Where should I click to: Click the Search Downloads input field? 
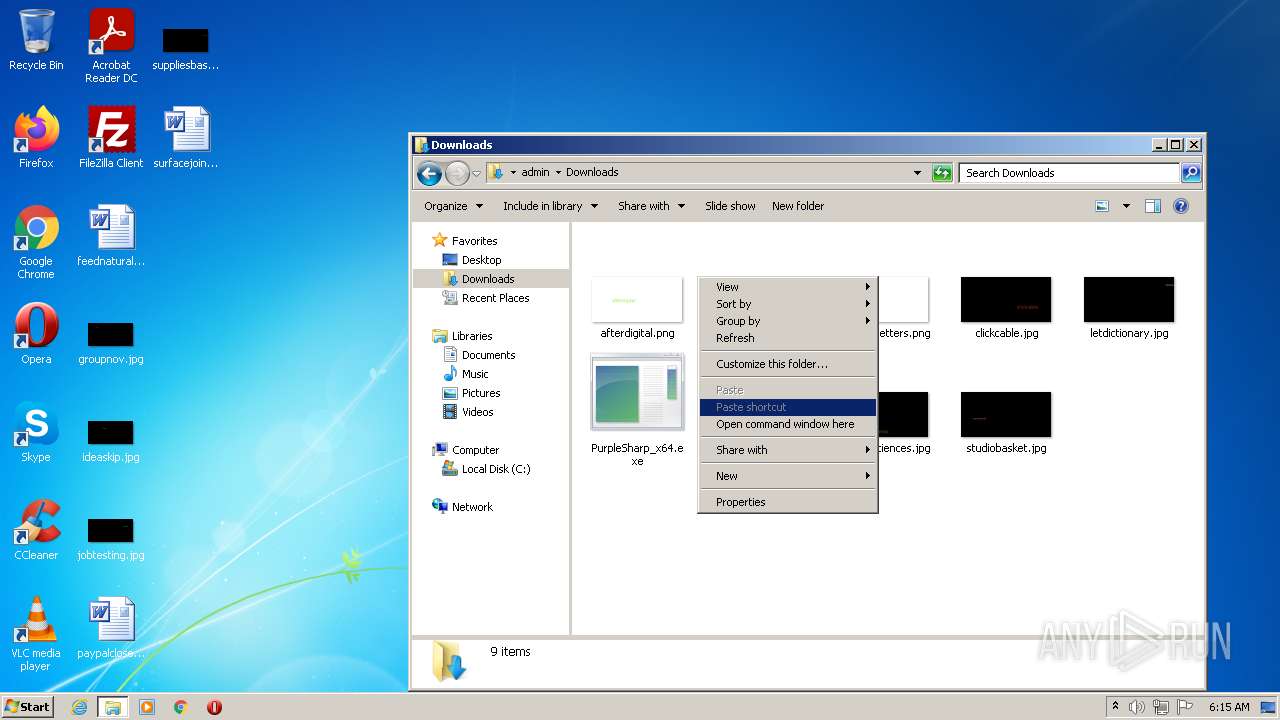[x=1069, y=173]
